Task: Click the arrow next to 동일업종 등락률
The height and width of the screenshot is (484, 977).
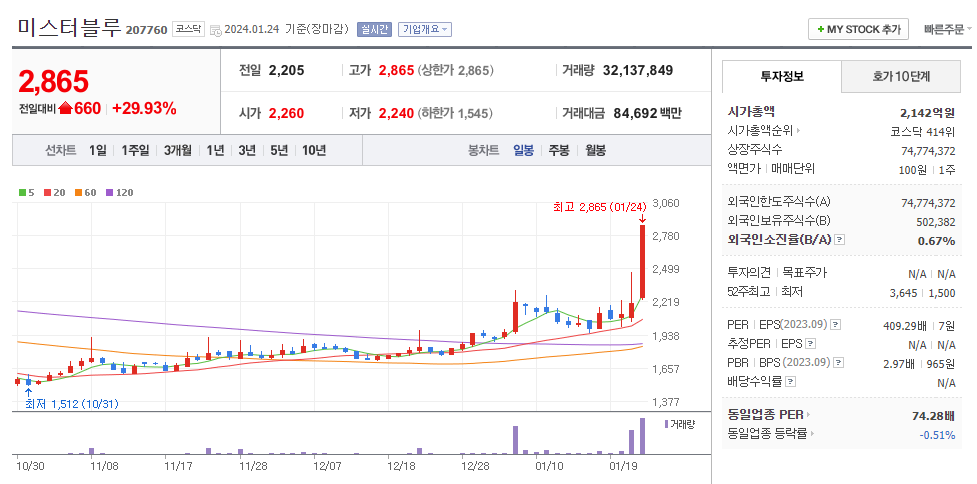Action: [813, 434]
